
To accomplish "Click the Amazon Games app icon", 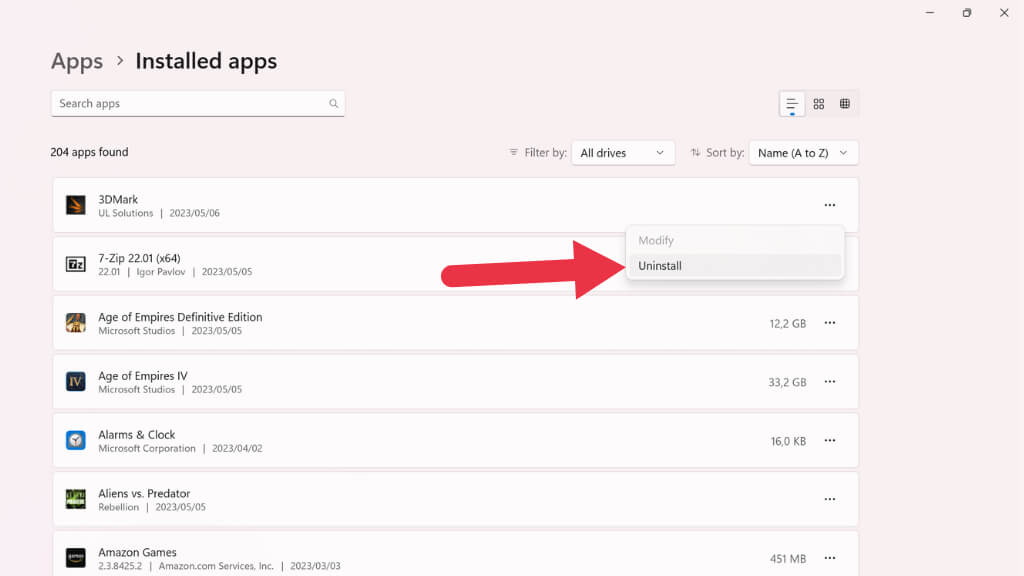I will (76, 558).
